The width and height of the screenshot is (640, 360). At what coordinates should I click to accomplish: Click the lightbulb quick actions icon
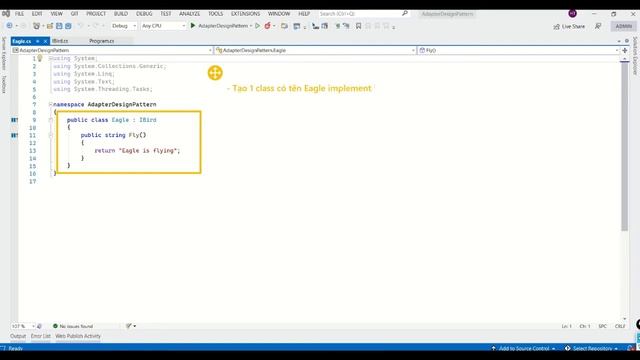[40, 58]
